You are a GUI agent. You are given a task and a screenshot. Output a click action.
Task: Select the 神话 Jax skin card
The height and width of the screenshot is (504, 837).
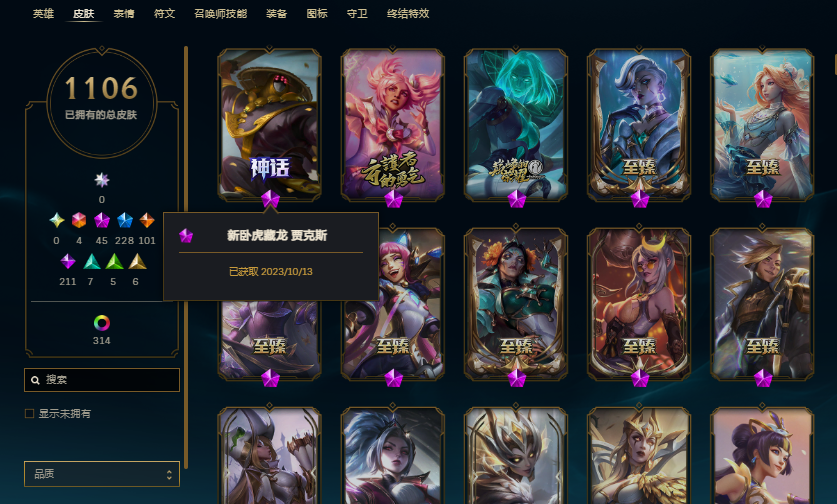(x=270, y=125)
